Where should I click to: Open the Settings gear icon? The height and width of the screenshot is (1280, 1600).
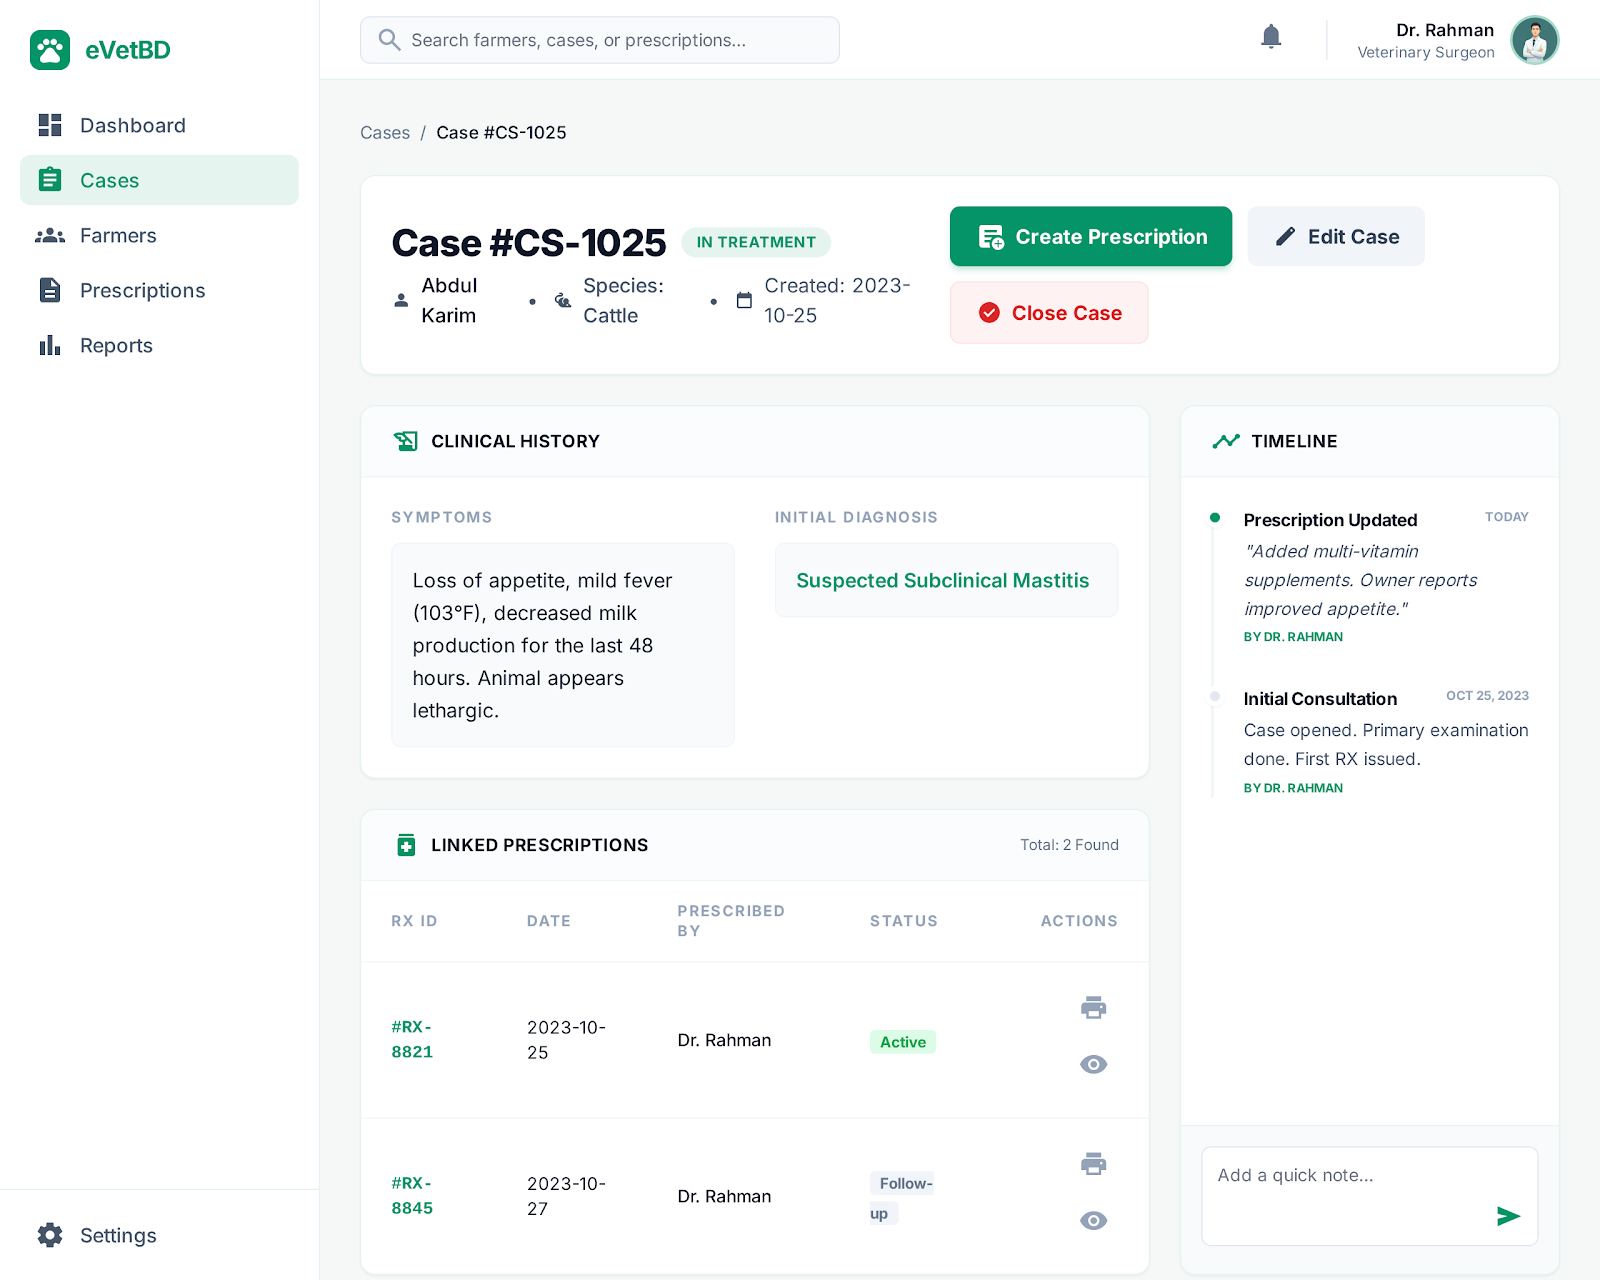[49, 1235]
